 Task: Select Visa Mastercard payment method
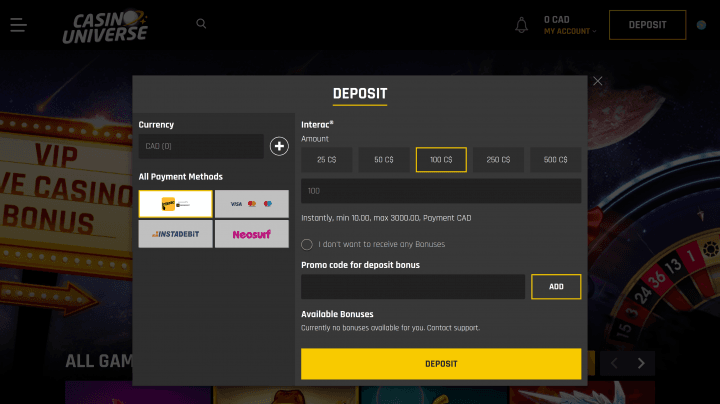click(x=252, y=204)
